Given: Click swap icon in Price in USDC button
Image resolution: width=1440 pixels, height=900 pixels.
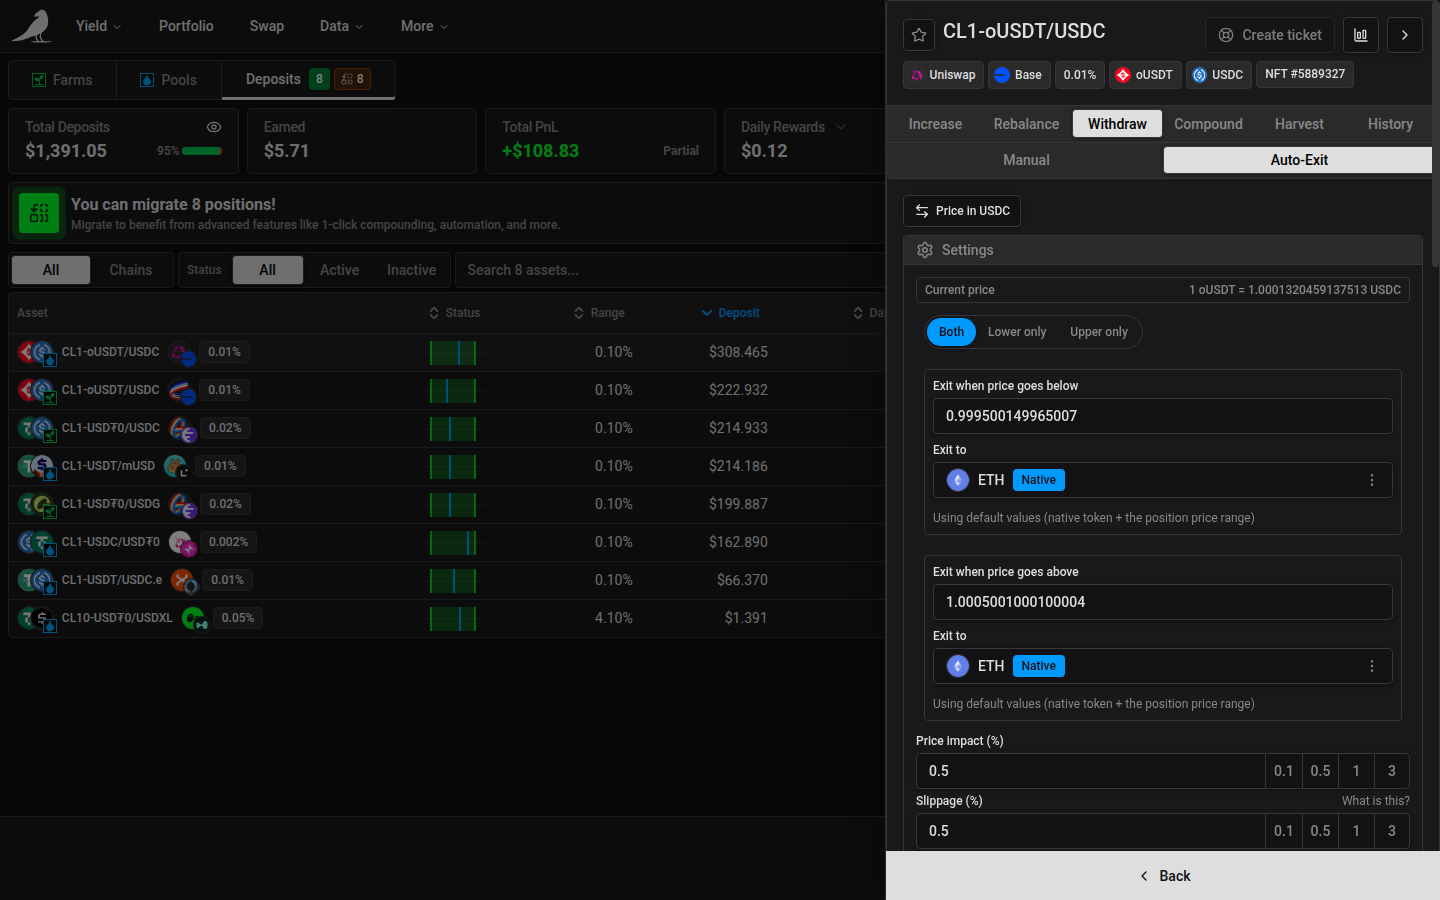Looking at the screenshot, I should click(x=922, y=211).
